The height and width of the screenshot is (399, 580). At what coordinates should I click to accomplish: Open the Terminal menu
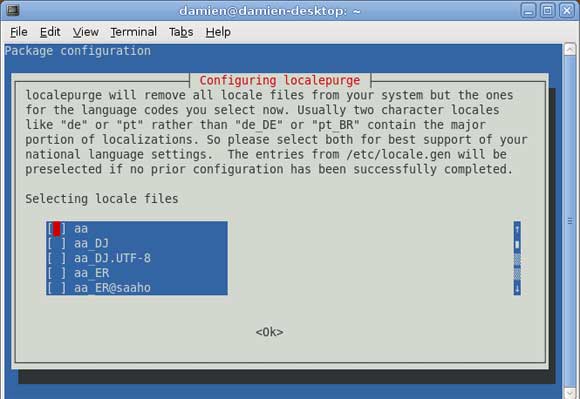134,32
